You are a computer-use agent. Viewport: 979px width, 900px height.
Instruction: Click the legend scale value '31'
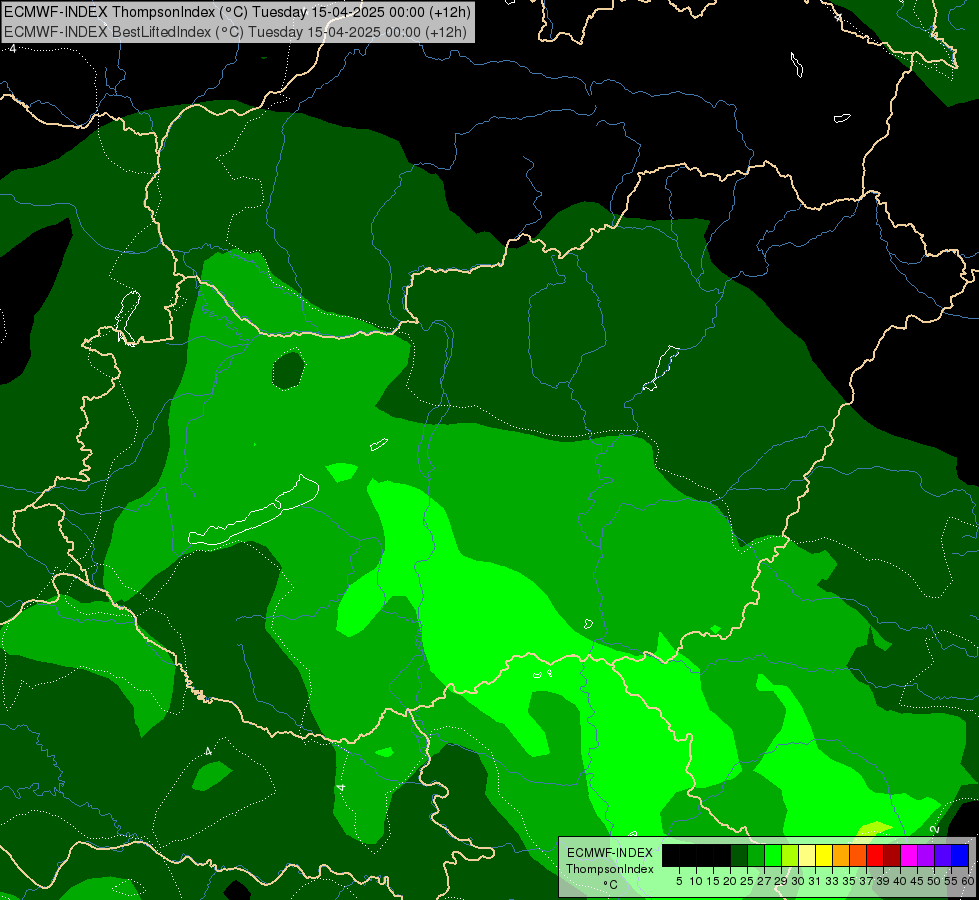point(815,881)
